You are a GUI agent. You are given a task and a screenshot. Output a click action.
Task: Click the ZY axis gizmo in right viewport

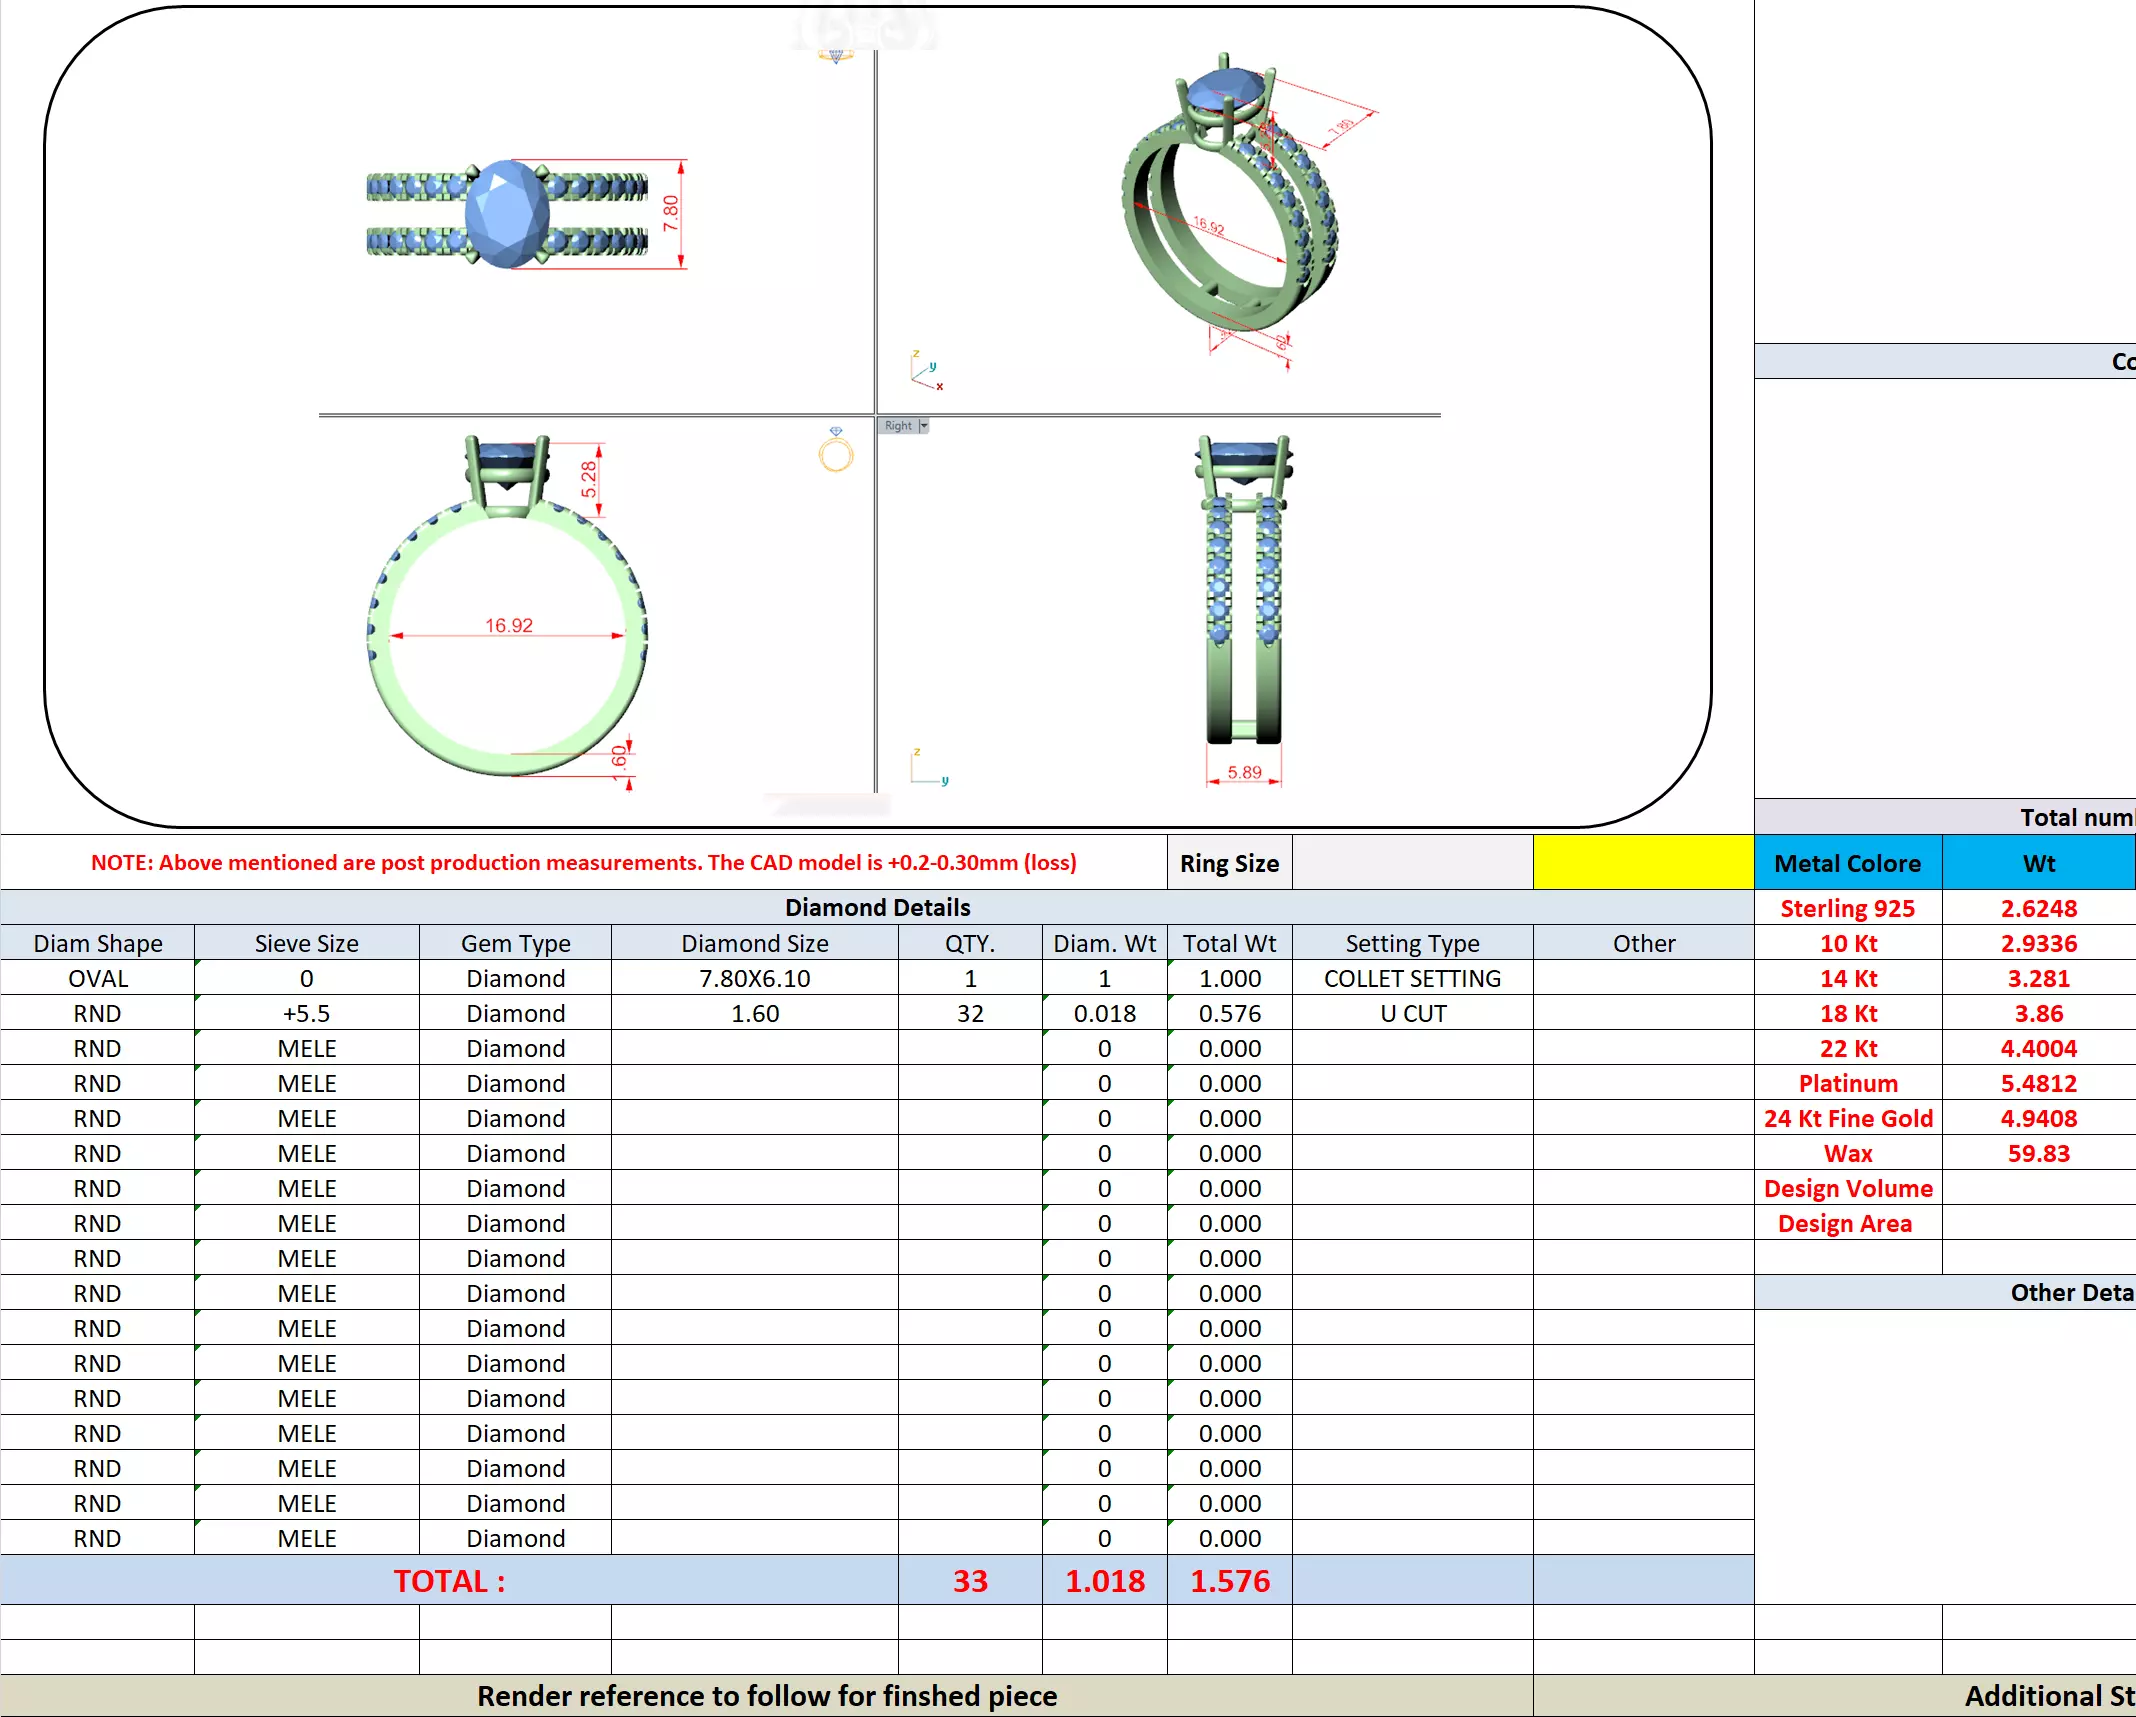click(x=927, y=768)
